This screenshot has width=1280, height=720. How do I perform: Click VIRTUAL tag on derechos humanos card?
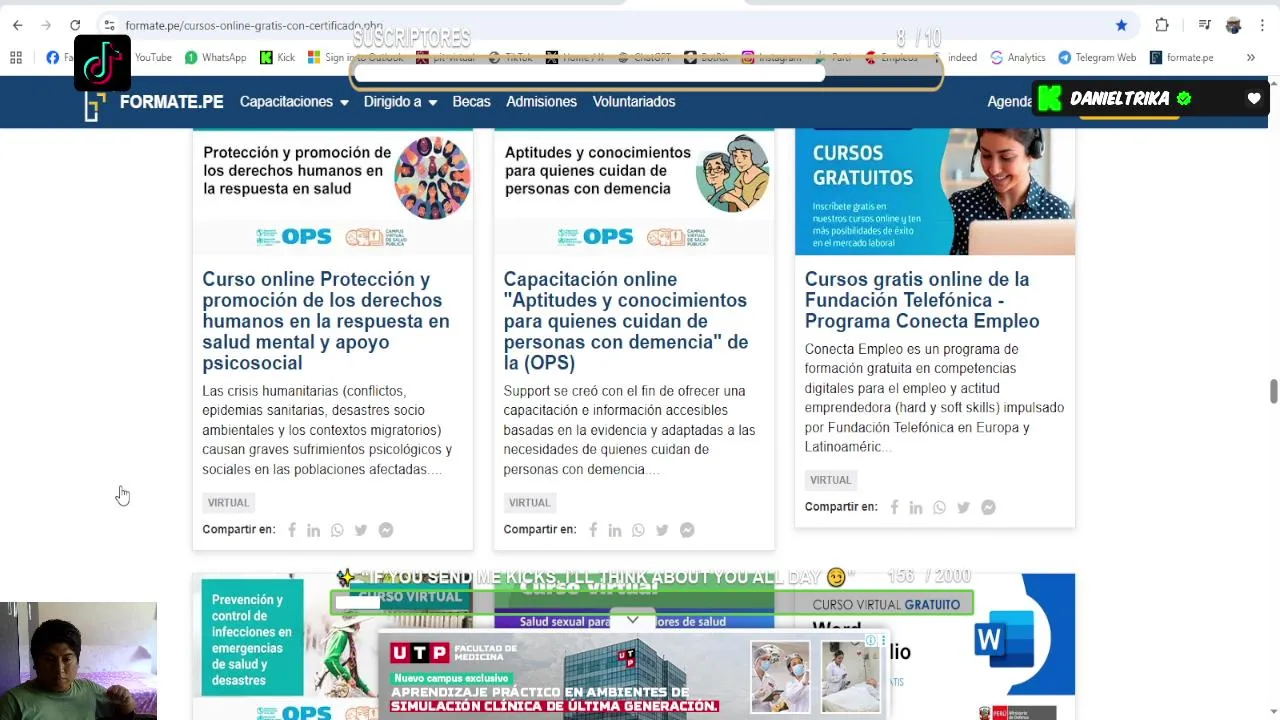(x=228, y=503)
